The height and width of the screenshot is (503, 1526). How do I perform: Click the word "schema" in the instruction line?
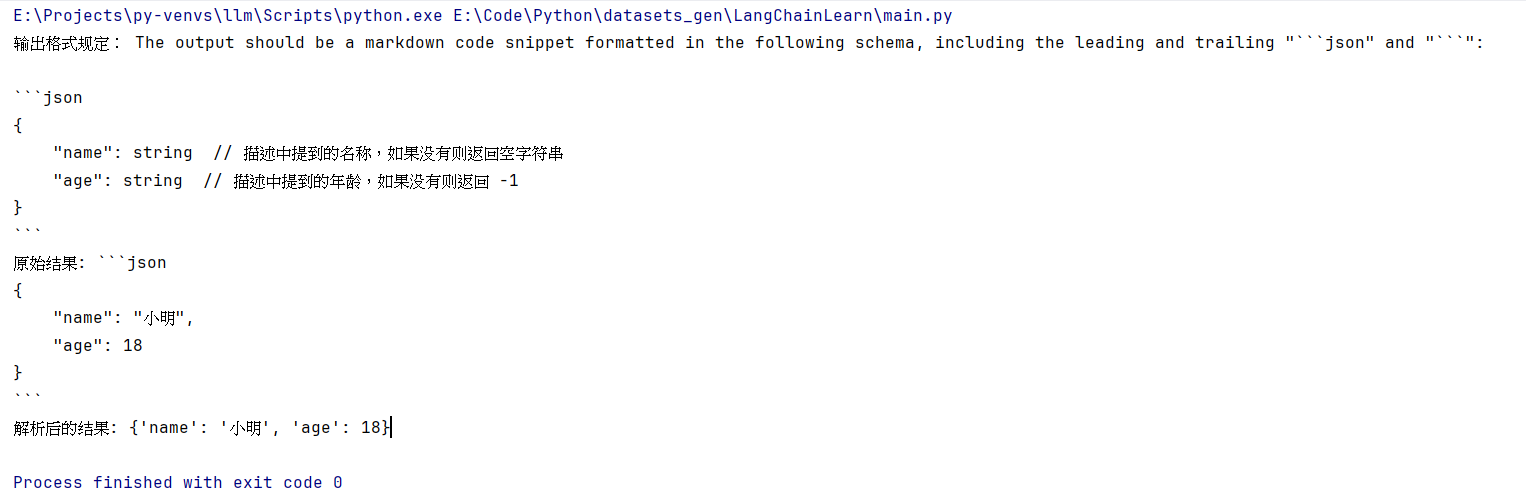889,43
